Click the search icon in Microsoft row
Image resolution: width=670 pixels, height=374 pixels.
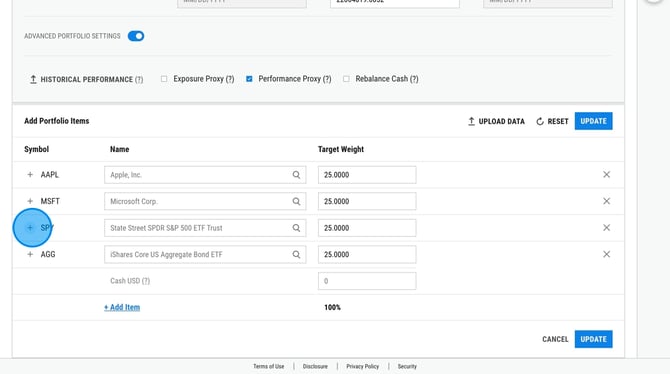point(296,201)
